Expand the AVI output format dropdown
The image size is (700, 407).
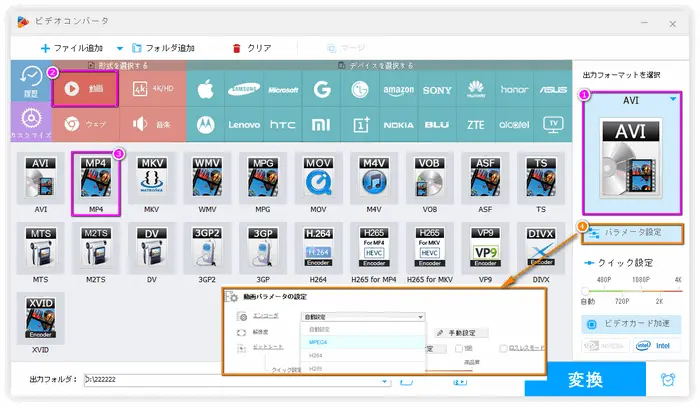672,99
